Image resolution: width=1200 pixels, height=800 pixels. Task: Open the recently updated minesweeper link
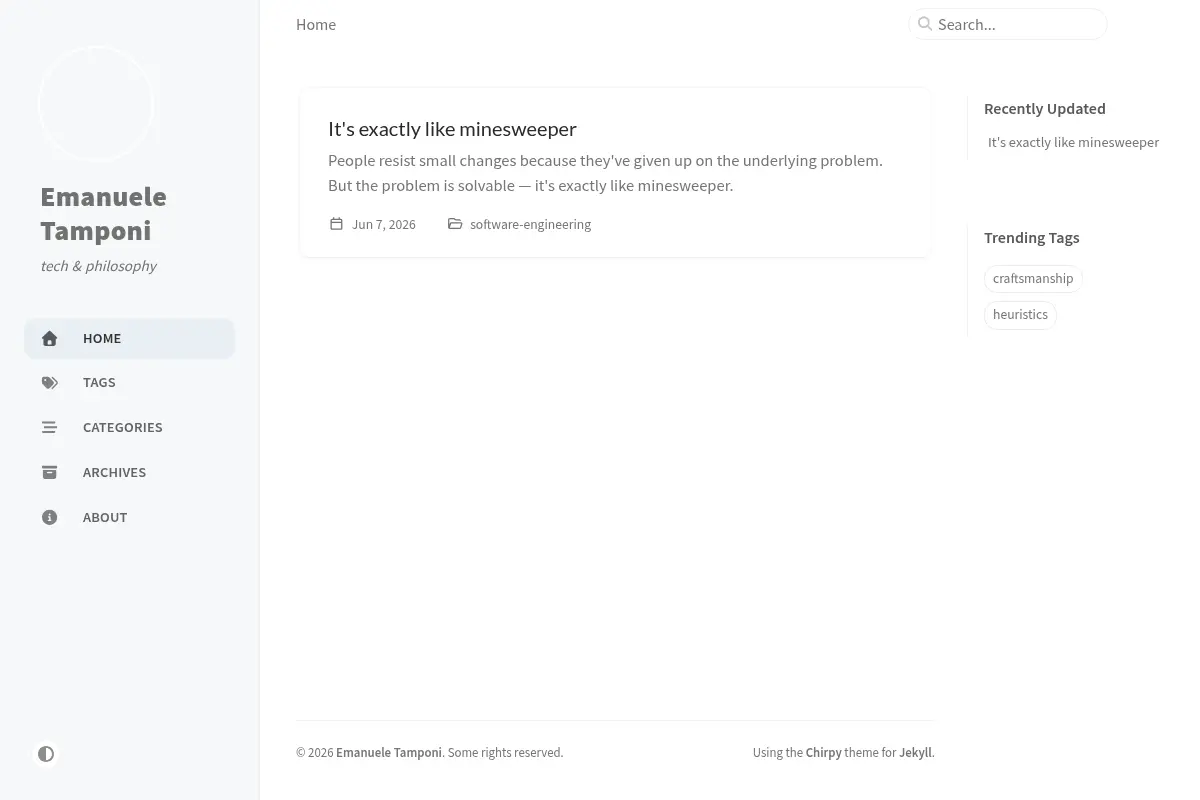[1073, 142]
